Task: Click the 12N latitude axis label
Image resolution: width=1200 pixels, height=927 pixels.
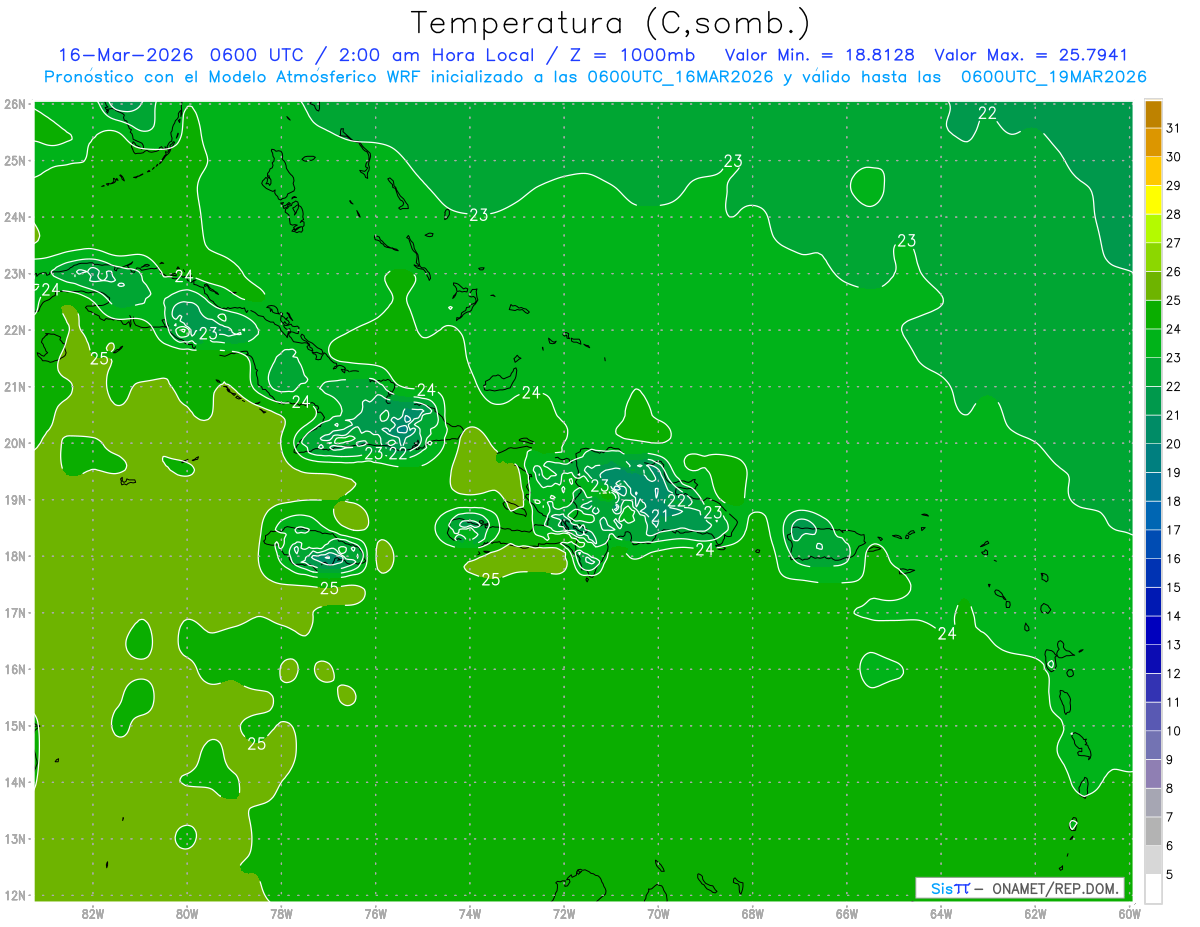Action: (x=14, y=894)
